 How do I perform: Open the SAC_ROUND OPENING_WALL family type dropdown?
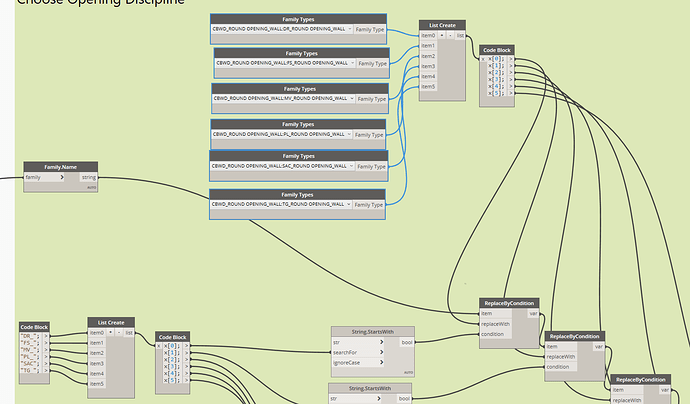(x=282, y=166)
